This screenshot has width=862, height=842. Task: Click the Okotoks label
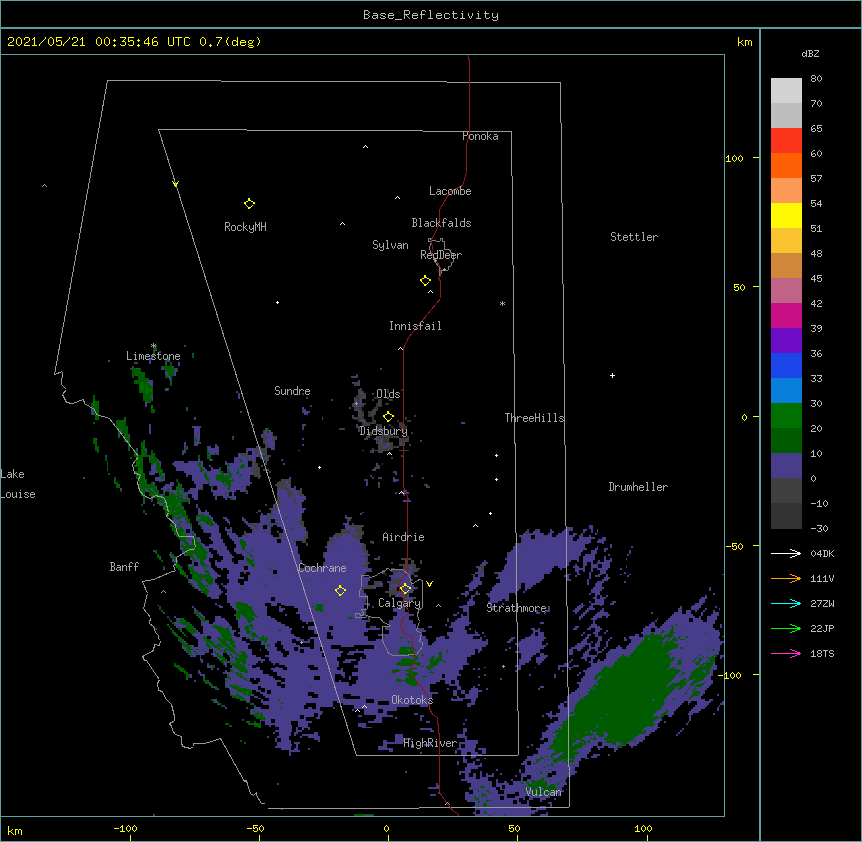pyautogui.click(x=412, y=700)
